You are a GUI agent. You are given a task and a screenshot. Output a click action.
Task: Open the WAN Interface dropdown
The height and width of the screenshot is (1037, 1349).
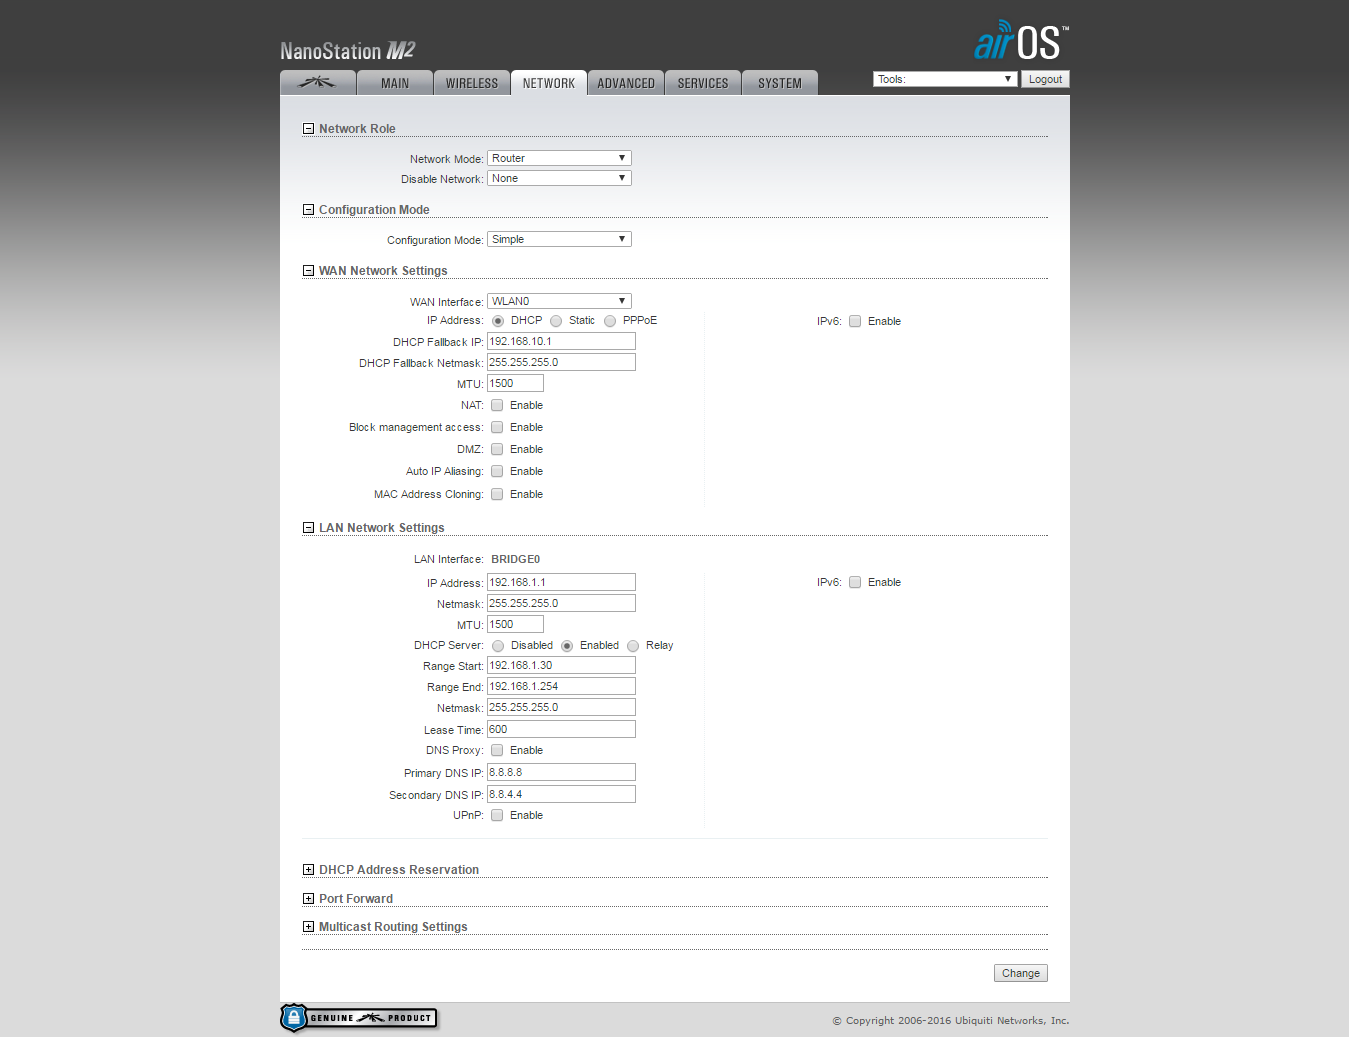559,301
